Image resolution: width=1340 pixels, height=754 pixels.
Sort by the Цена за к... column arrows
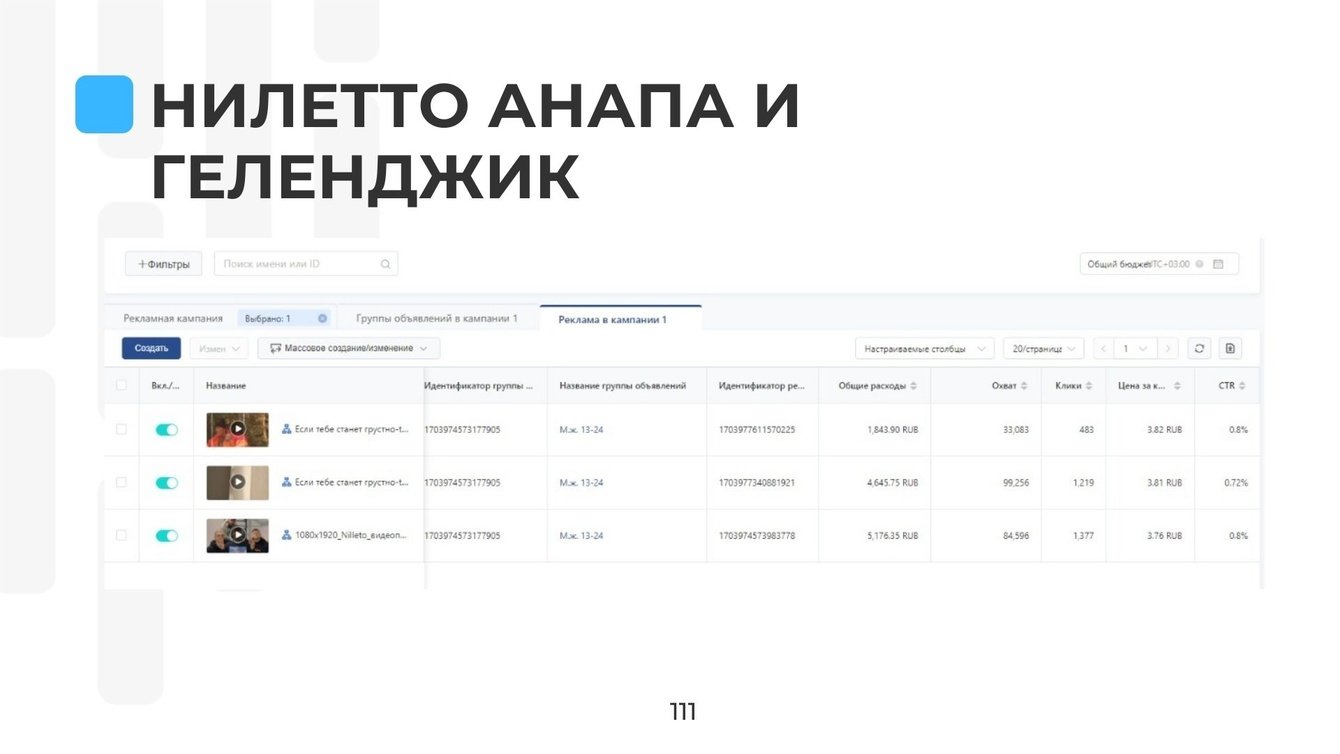click(x=1177, y=386)
